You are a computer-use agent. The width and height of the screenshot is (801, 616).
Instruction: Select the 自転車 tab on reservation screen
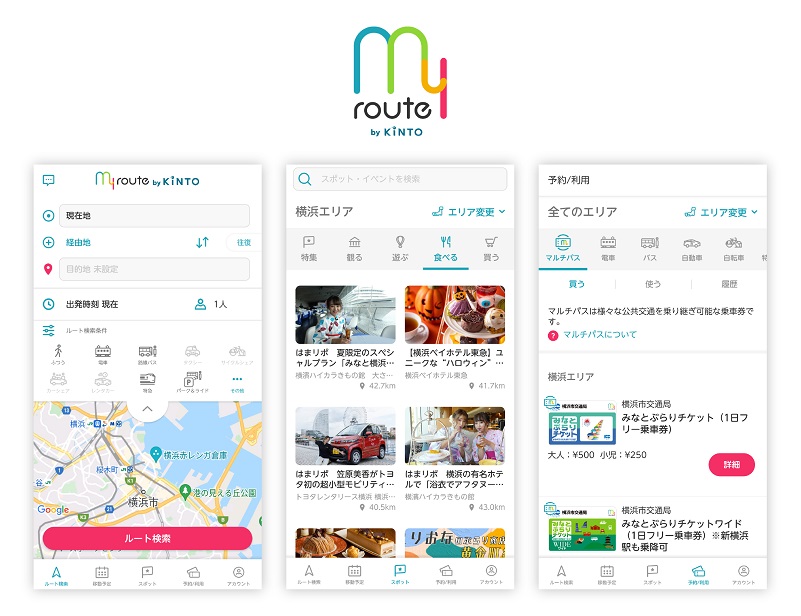(x=734, y=249)
